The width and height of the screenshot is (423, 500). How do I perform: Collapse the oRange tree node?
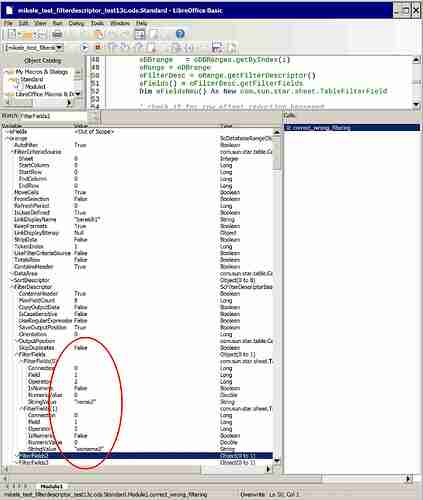pyautogui.click(x=8, y=138)
